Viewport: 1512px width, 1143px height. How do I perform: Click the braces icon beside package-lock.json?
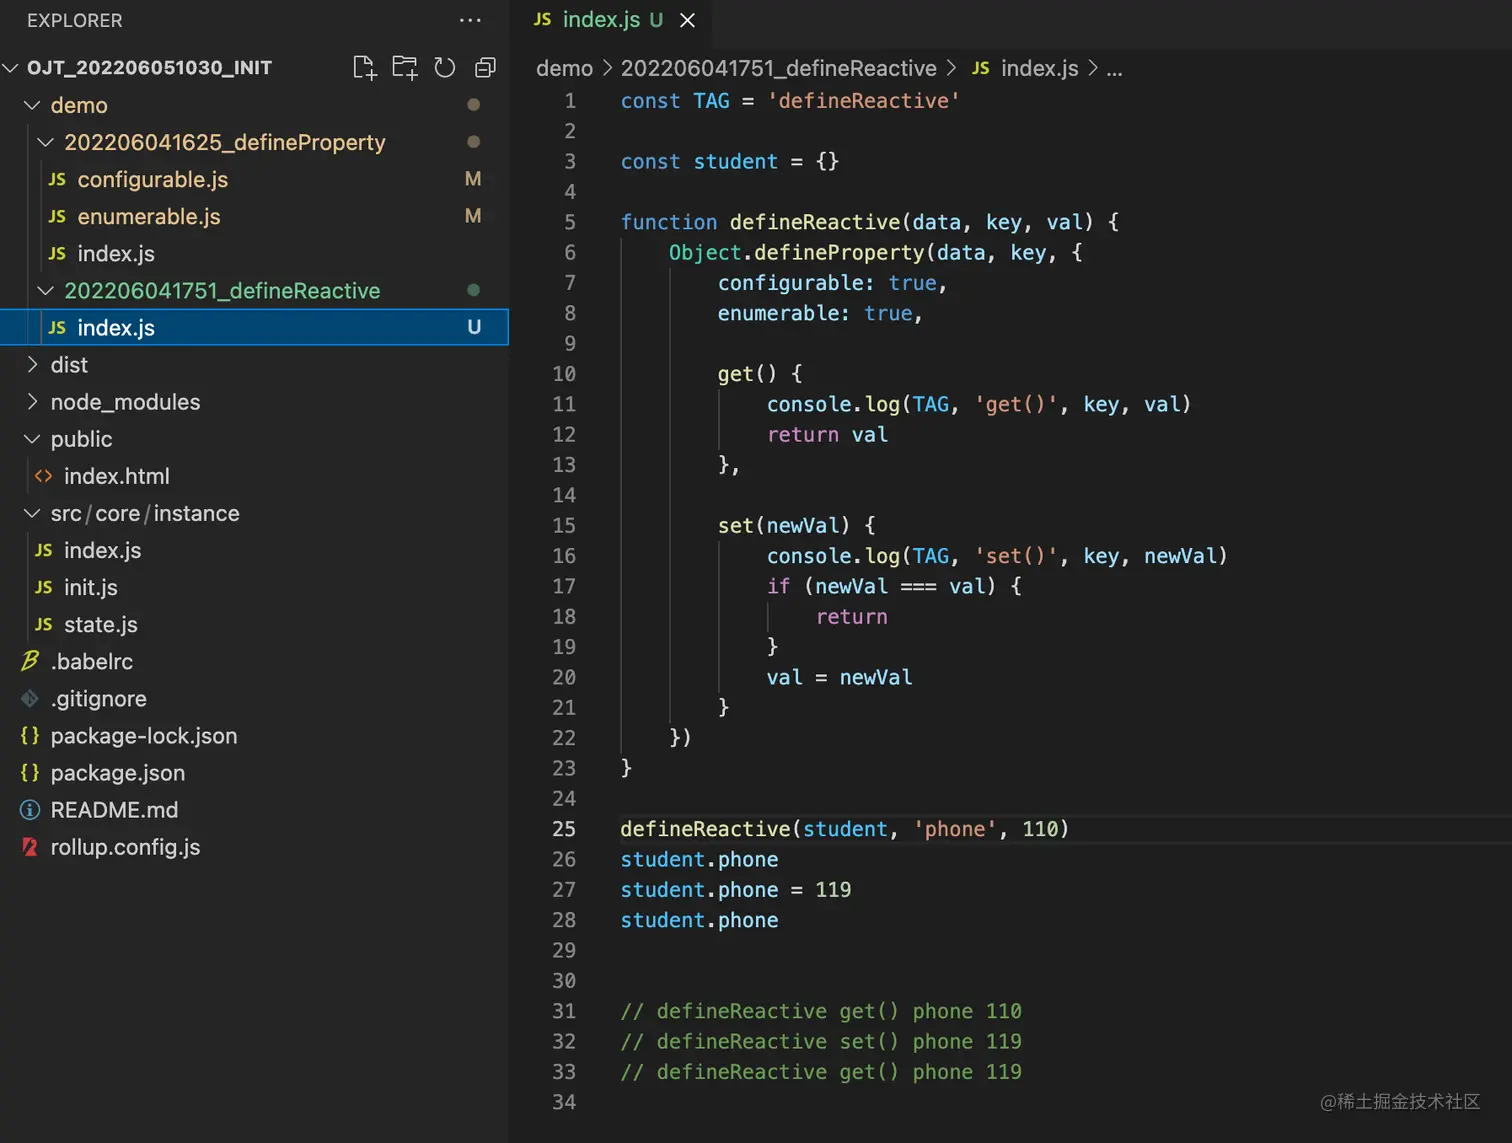click(30, 735)
